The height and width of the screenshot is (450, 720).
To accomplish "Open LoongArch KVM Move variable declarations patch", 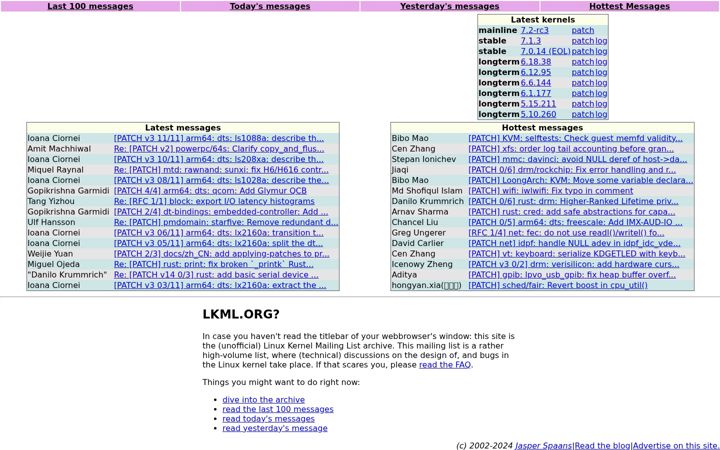I will pyautogui.click(x=580, y=180).
